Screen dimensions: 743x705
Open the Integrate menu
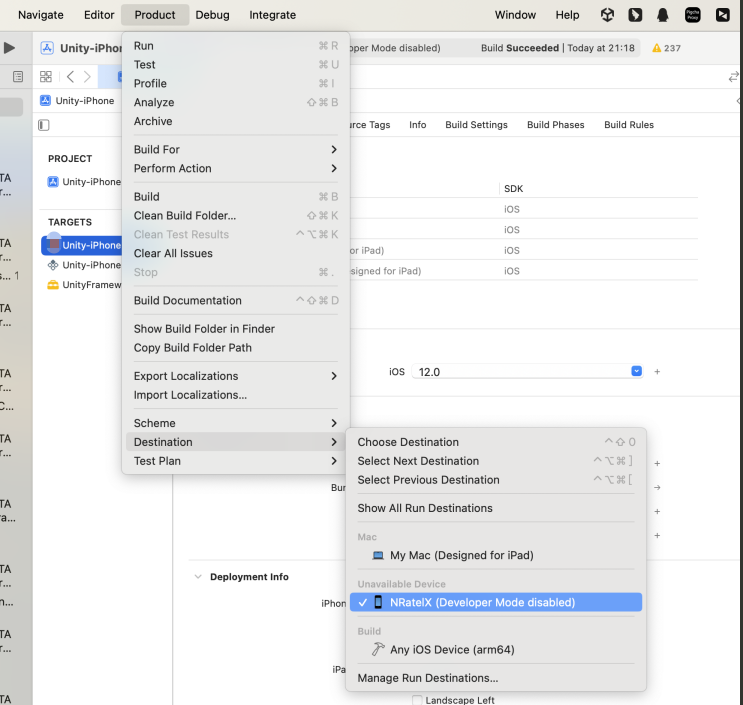click(x=272, y=15)
